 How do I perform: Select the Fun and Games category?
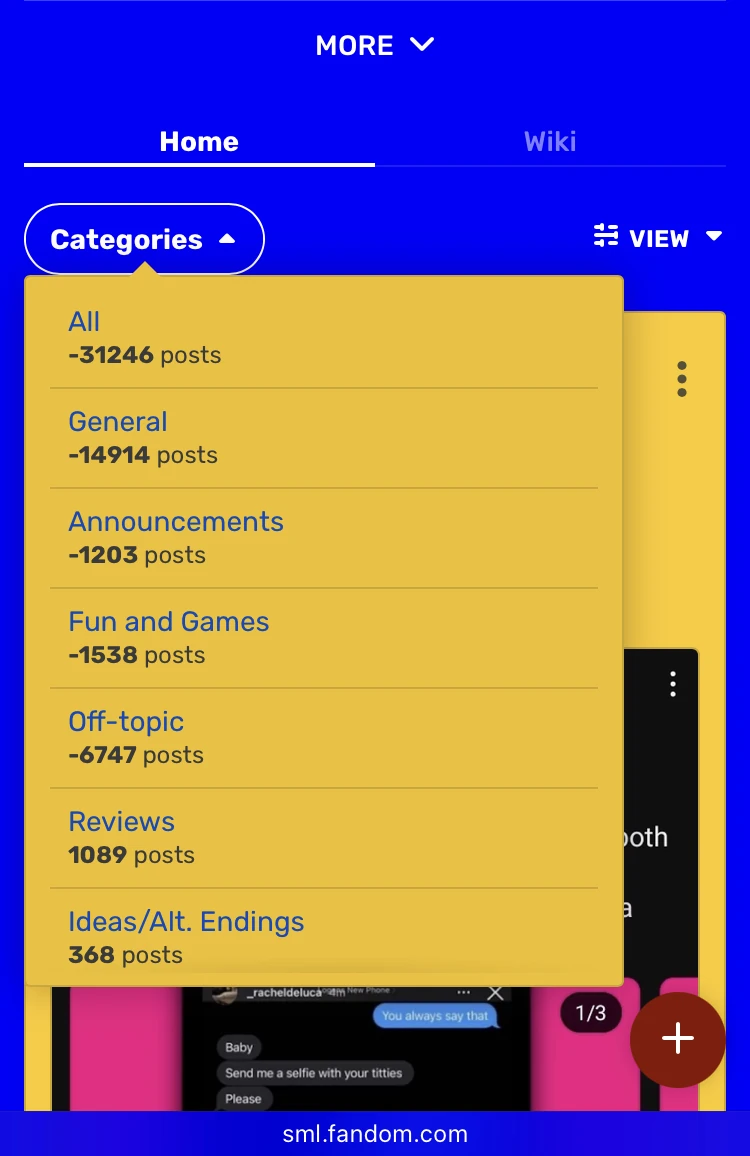pos(168,621)
